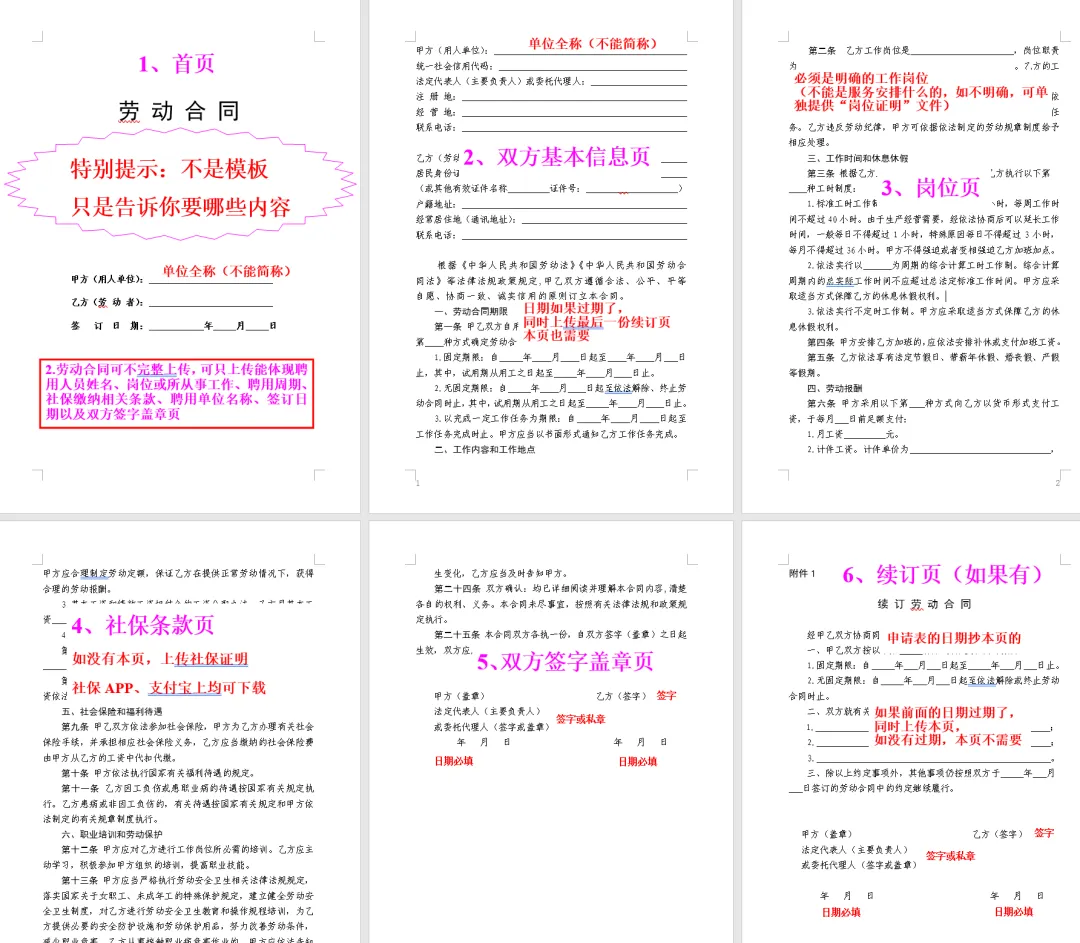Click the "特别提示：不是模板" callout text
The width and height of the screenshot is (1080, 943).
[169, 169]
